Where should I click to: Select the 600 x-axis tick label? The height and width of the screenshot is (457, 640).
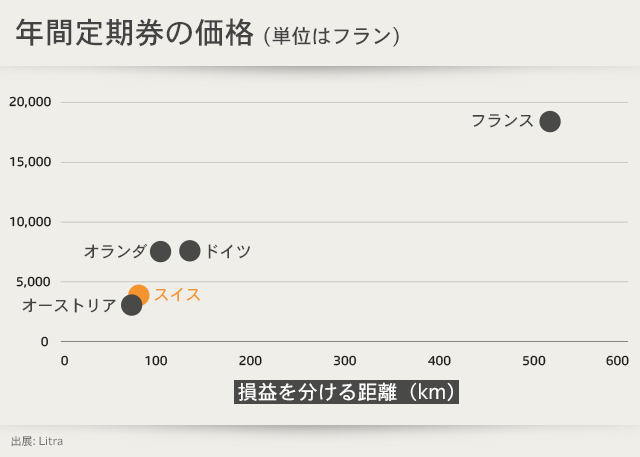tap(617, 360)
